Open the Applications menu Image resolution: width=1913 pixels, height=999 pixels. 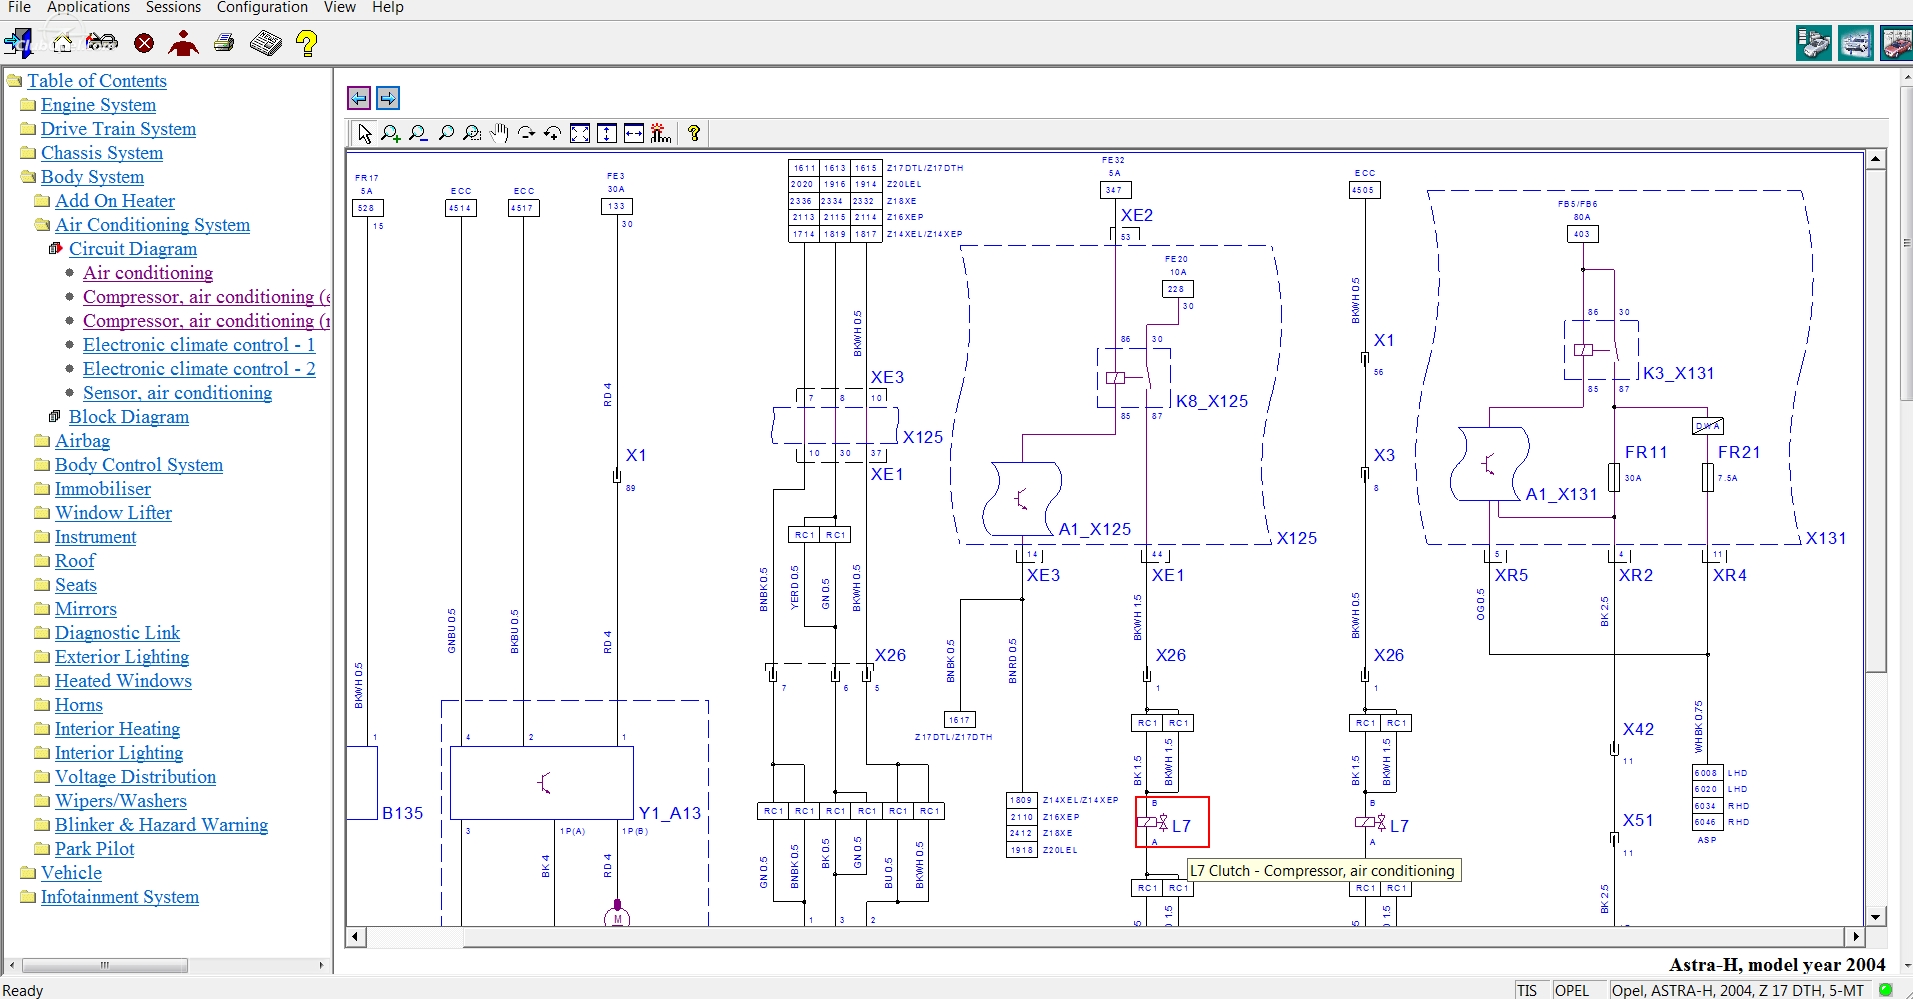coord(88,8)
